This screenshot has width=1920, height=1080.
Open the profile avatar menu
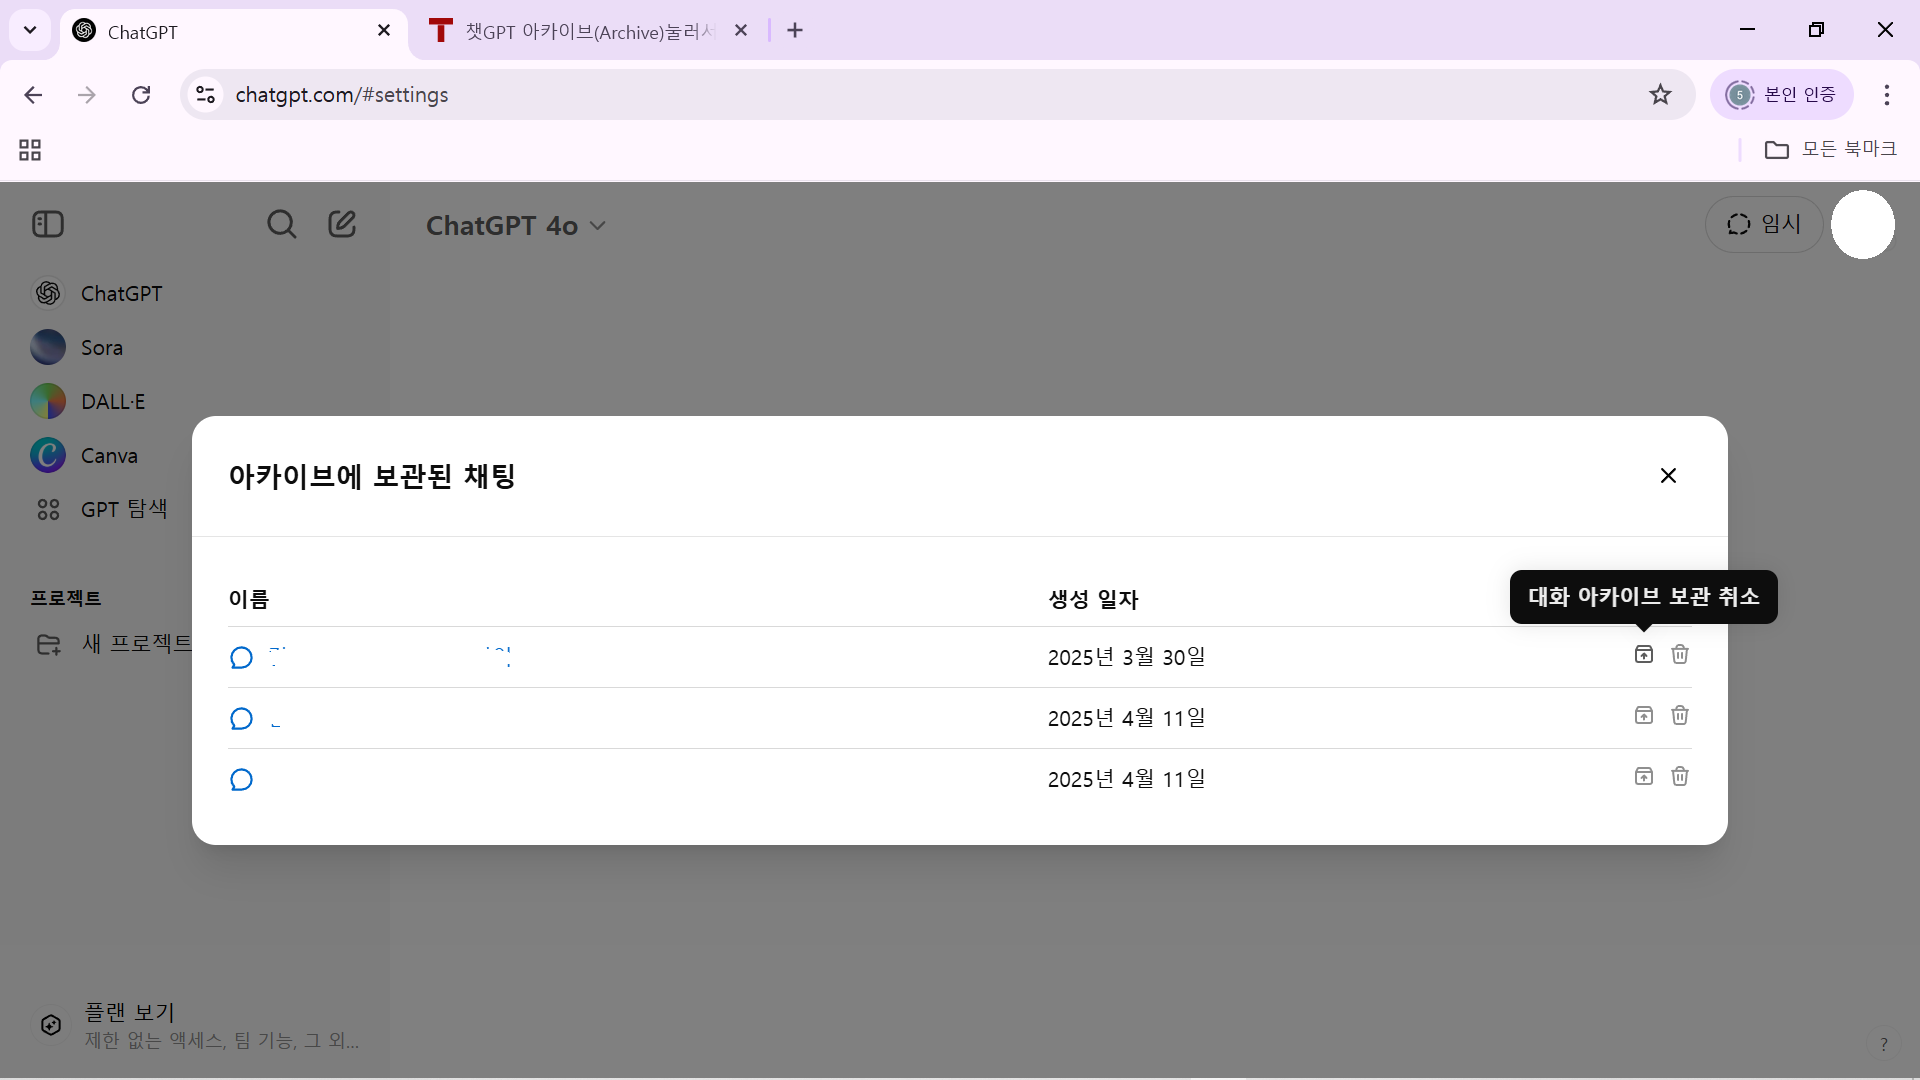coord(1862,224)
